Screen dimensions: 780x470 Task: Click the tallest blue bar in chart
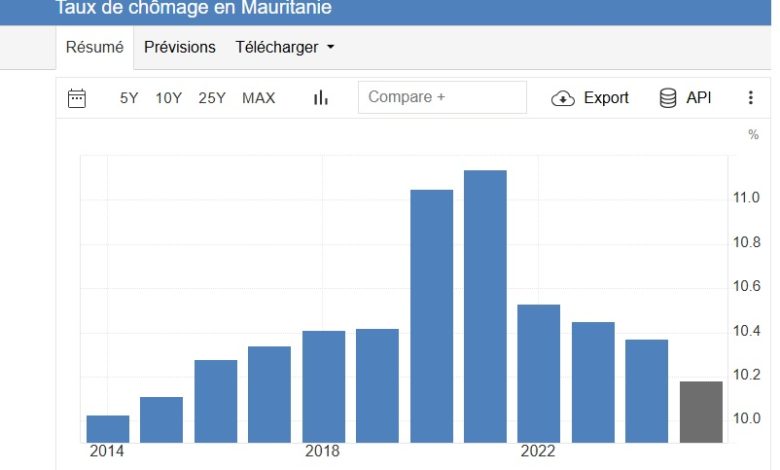tap(486, 305)
